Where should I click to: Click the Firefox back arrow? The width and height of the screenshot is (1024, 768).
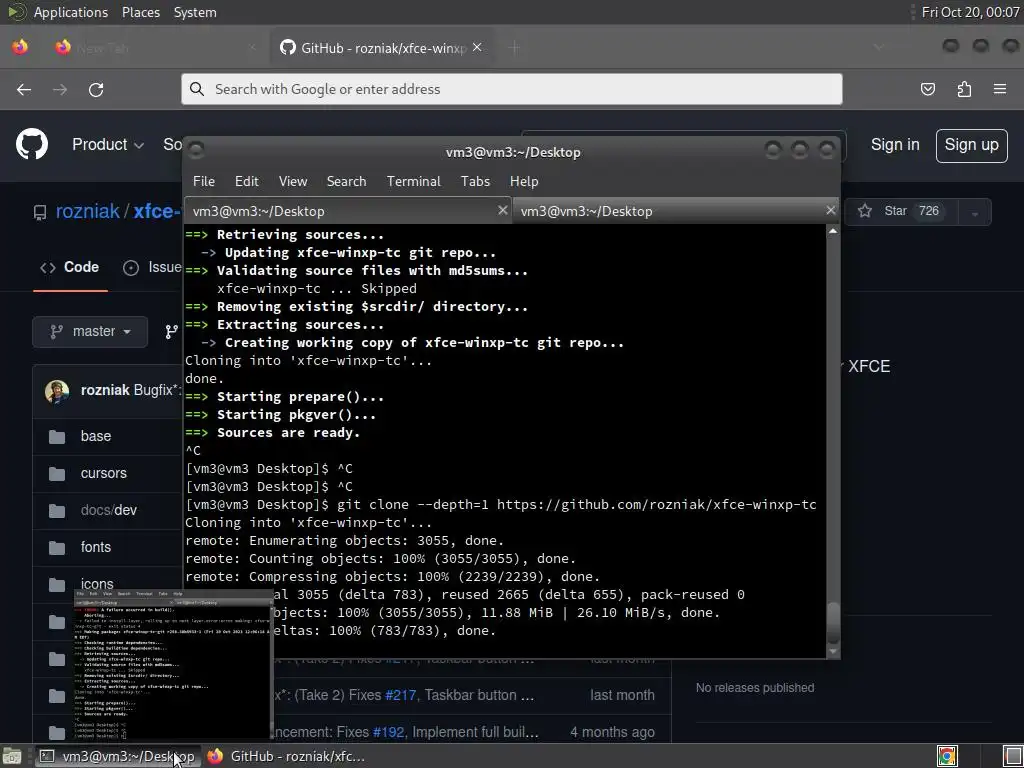(x=24, y=89)
